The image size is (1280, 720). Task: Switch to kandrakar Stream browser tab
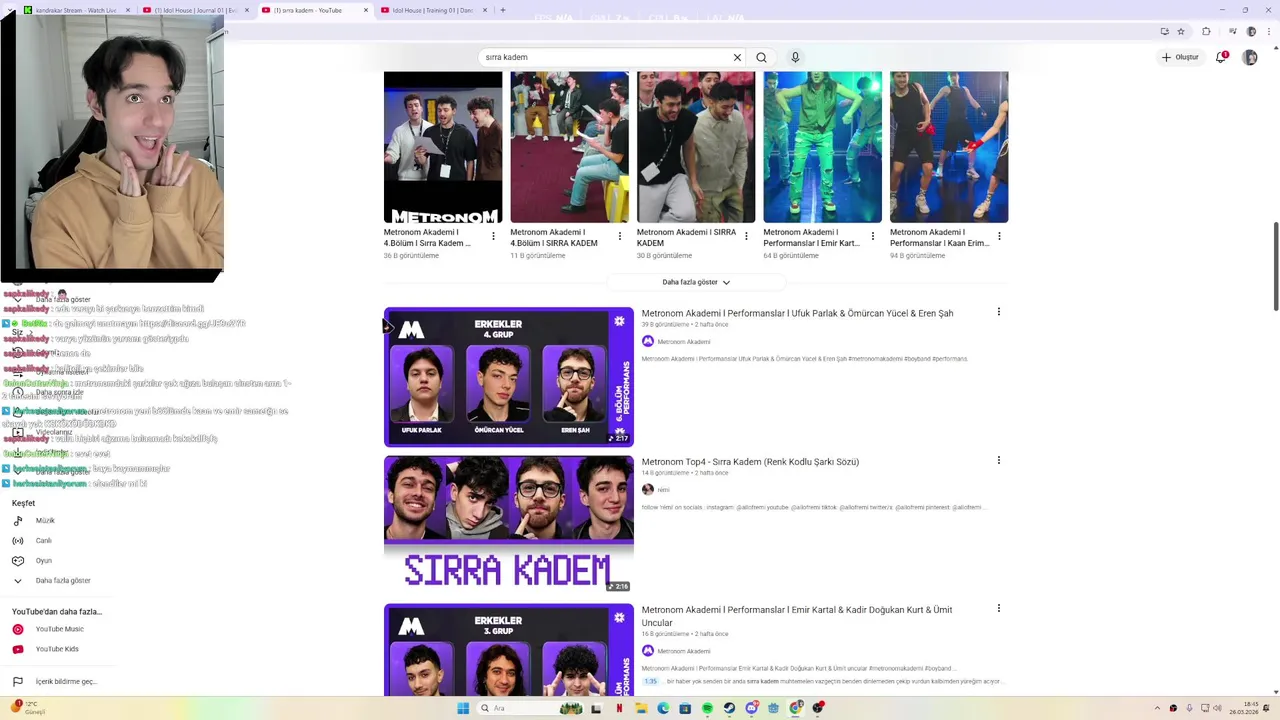tap(75, 10)
